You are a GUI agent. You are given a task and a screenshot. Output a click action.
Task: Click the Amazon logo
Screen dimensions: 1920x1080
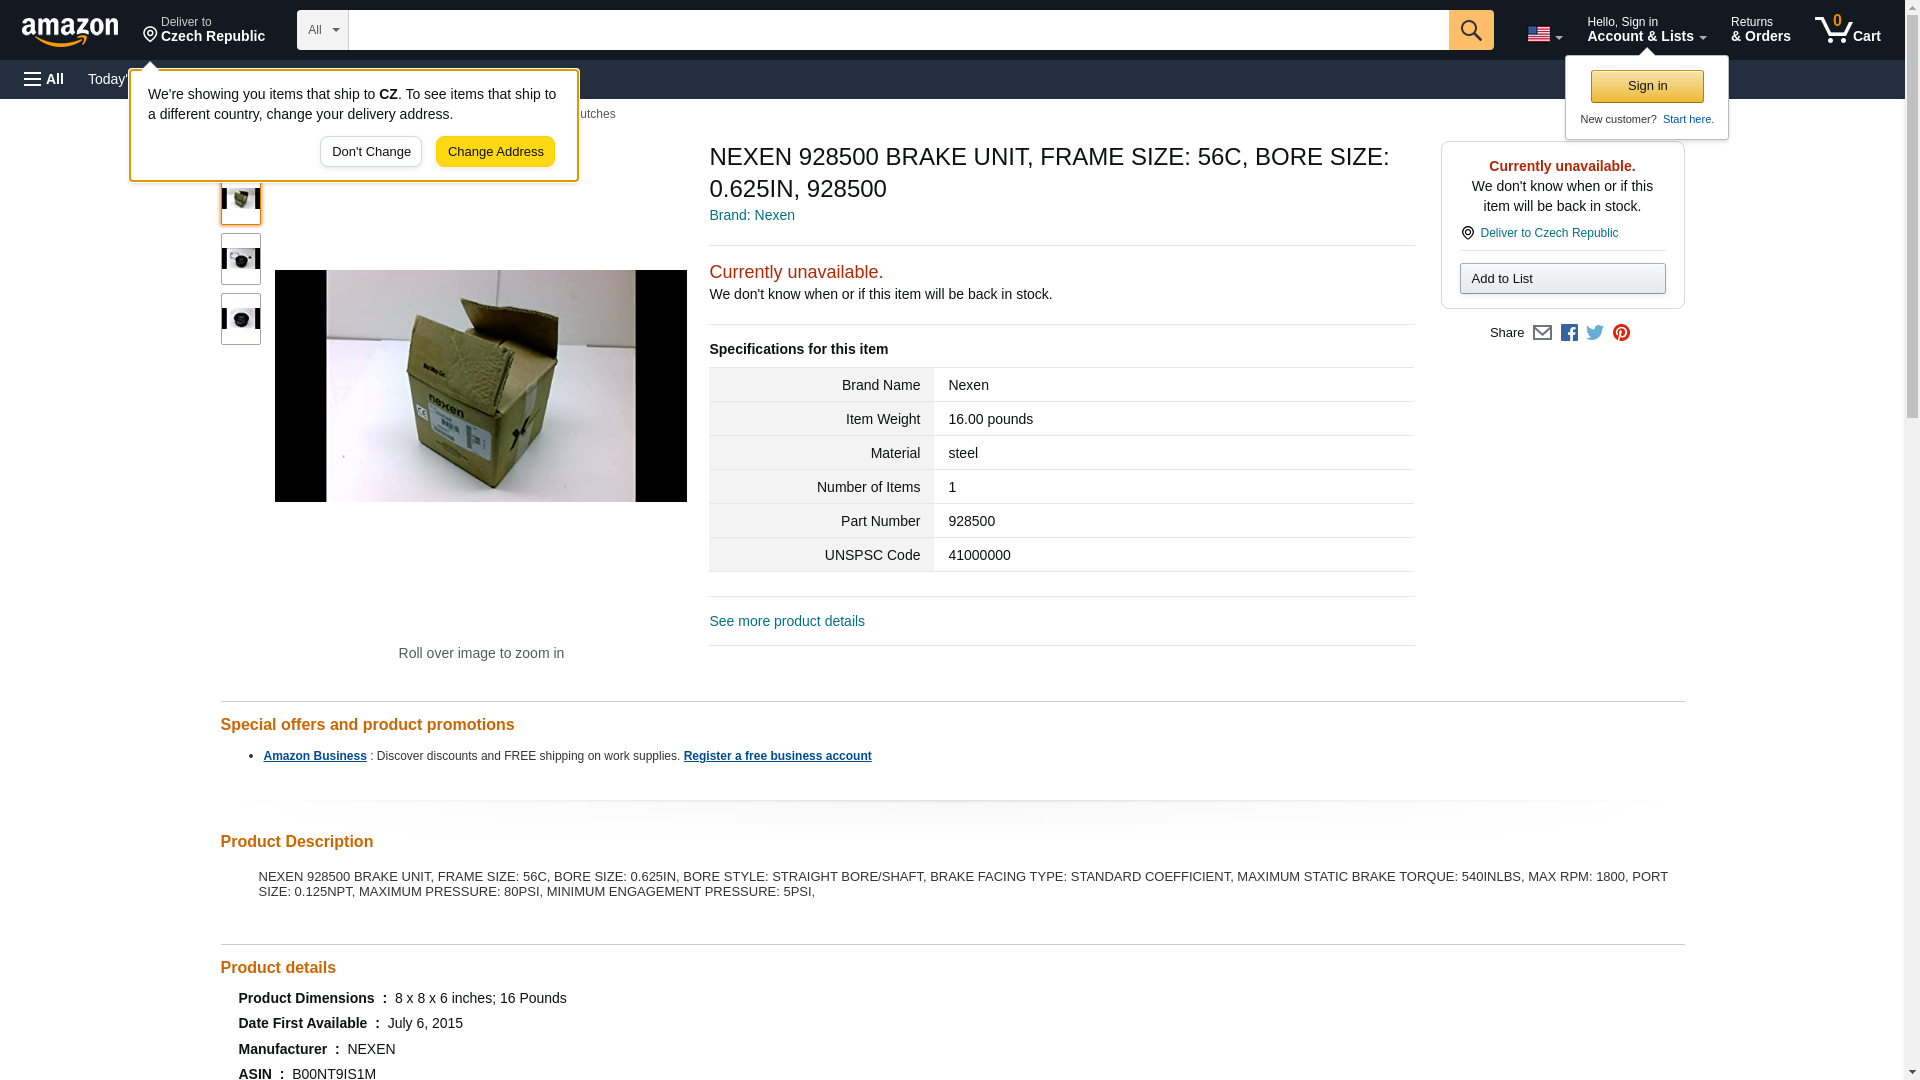tap(70, 31)
